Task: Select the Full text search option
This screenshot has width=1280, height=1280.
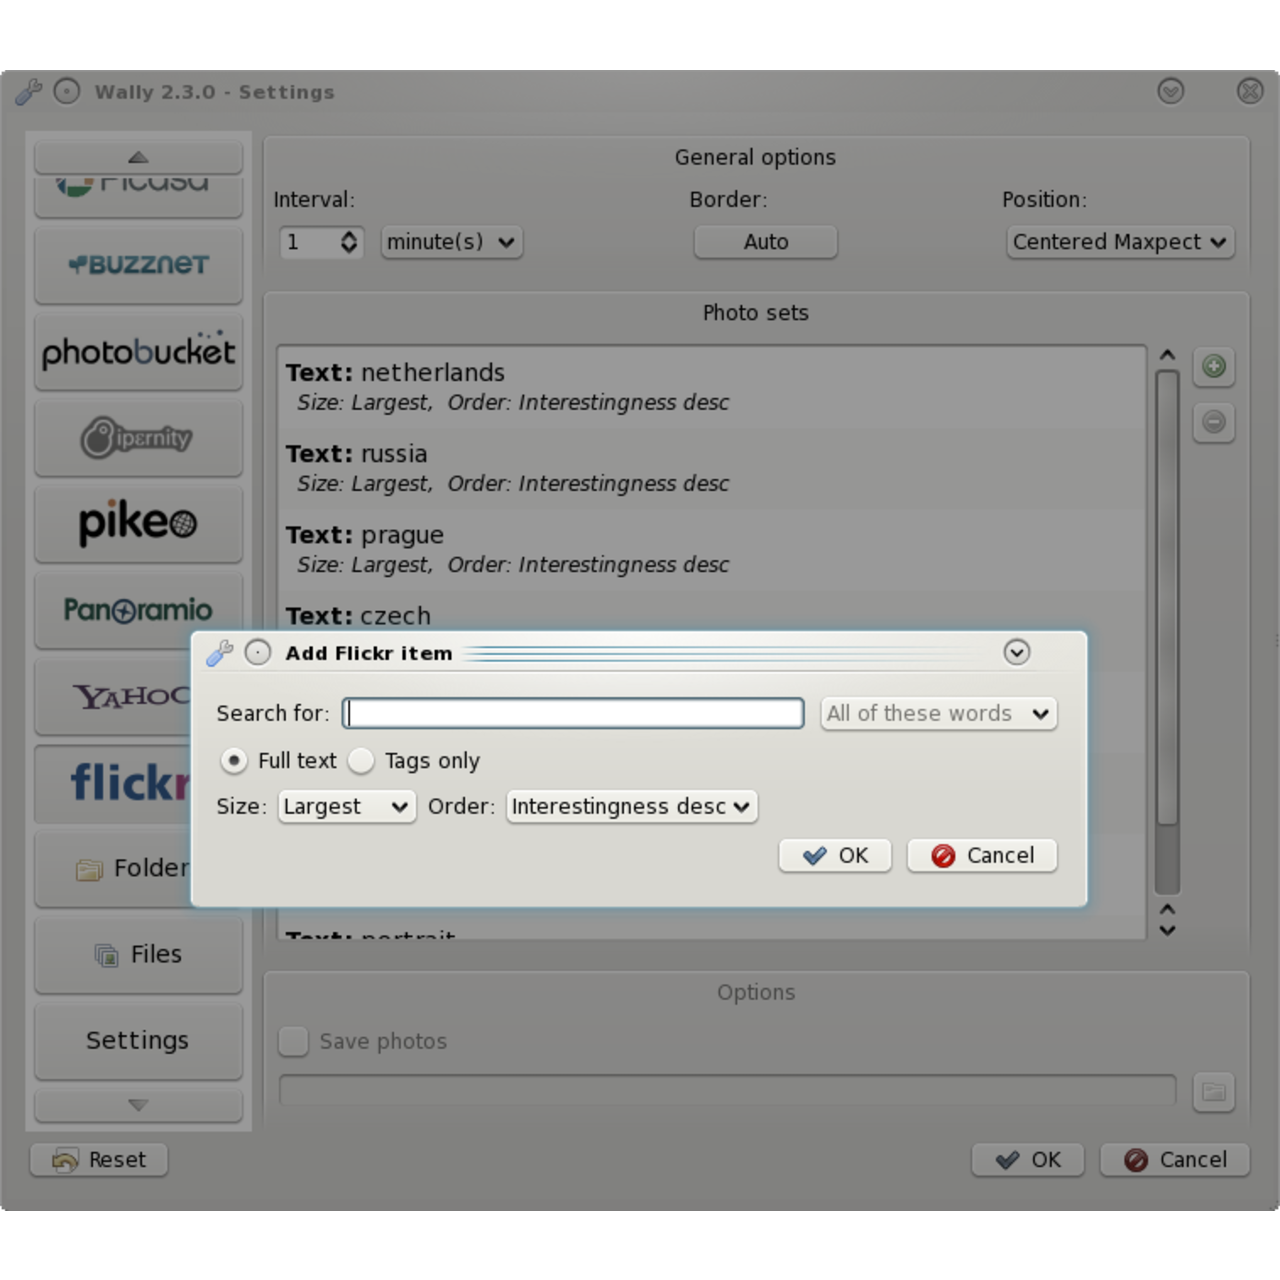Action: (x=233, y=761)
